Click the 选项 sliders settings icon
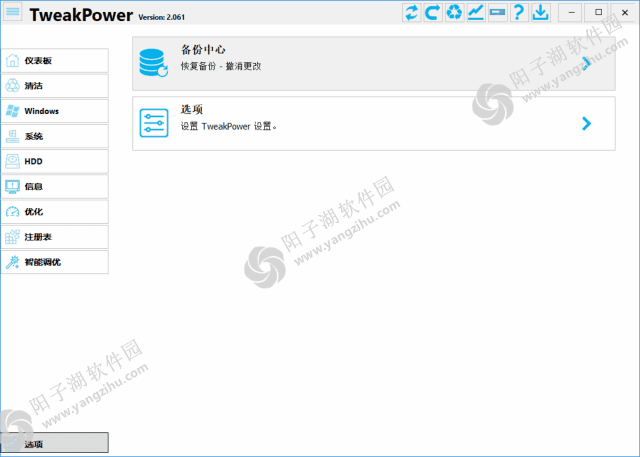 click(154, 123)
